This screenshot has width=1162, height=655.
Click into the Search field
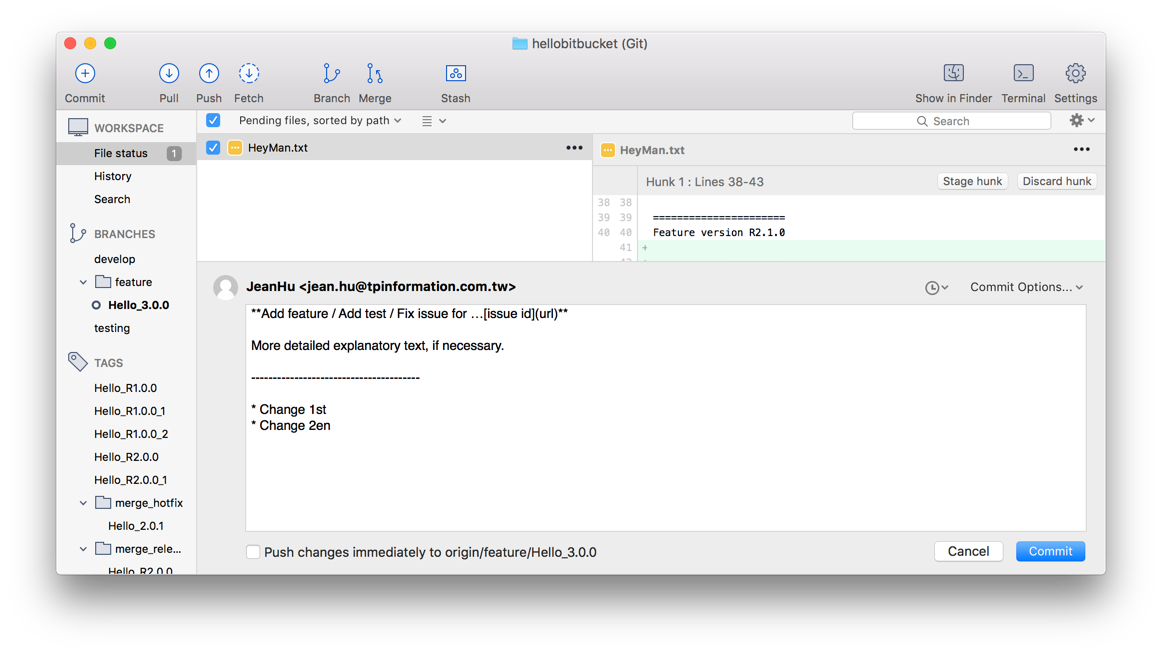pyautogui.click(x=952, y=121)
